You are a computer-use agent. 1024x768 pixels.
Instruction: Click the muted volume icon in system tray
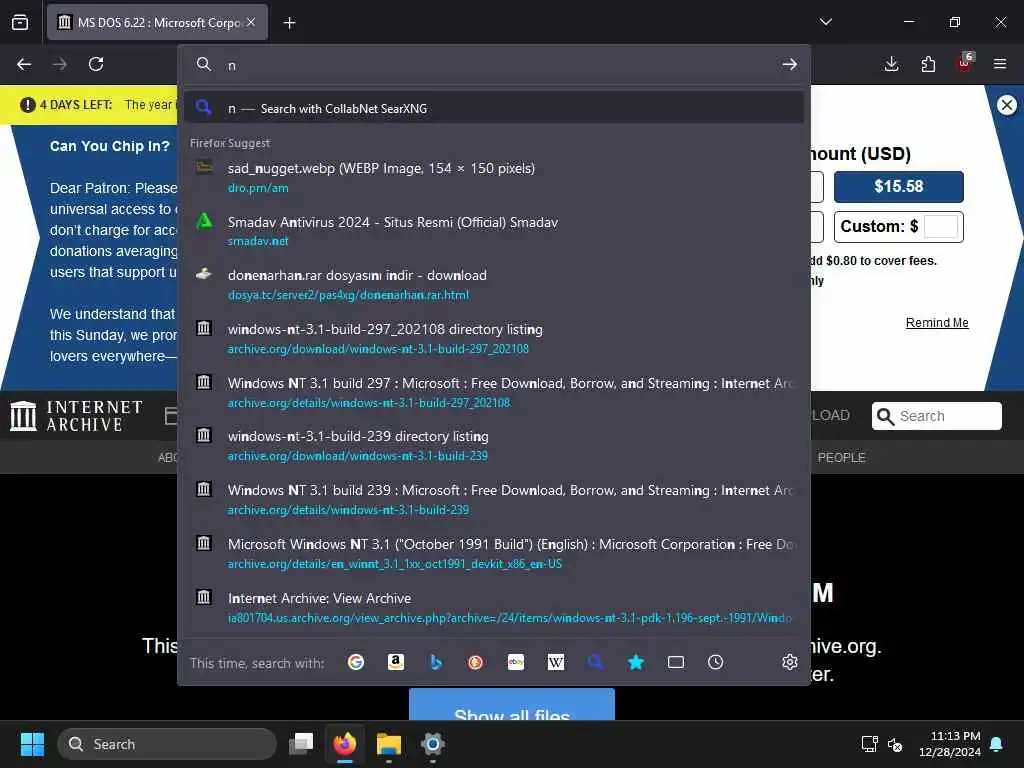(895, 744)
